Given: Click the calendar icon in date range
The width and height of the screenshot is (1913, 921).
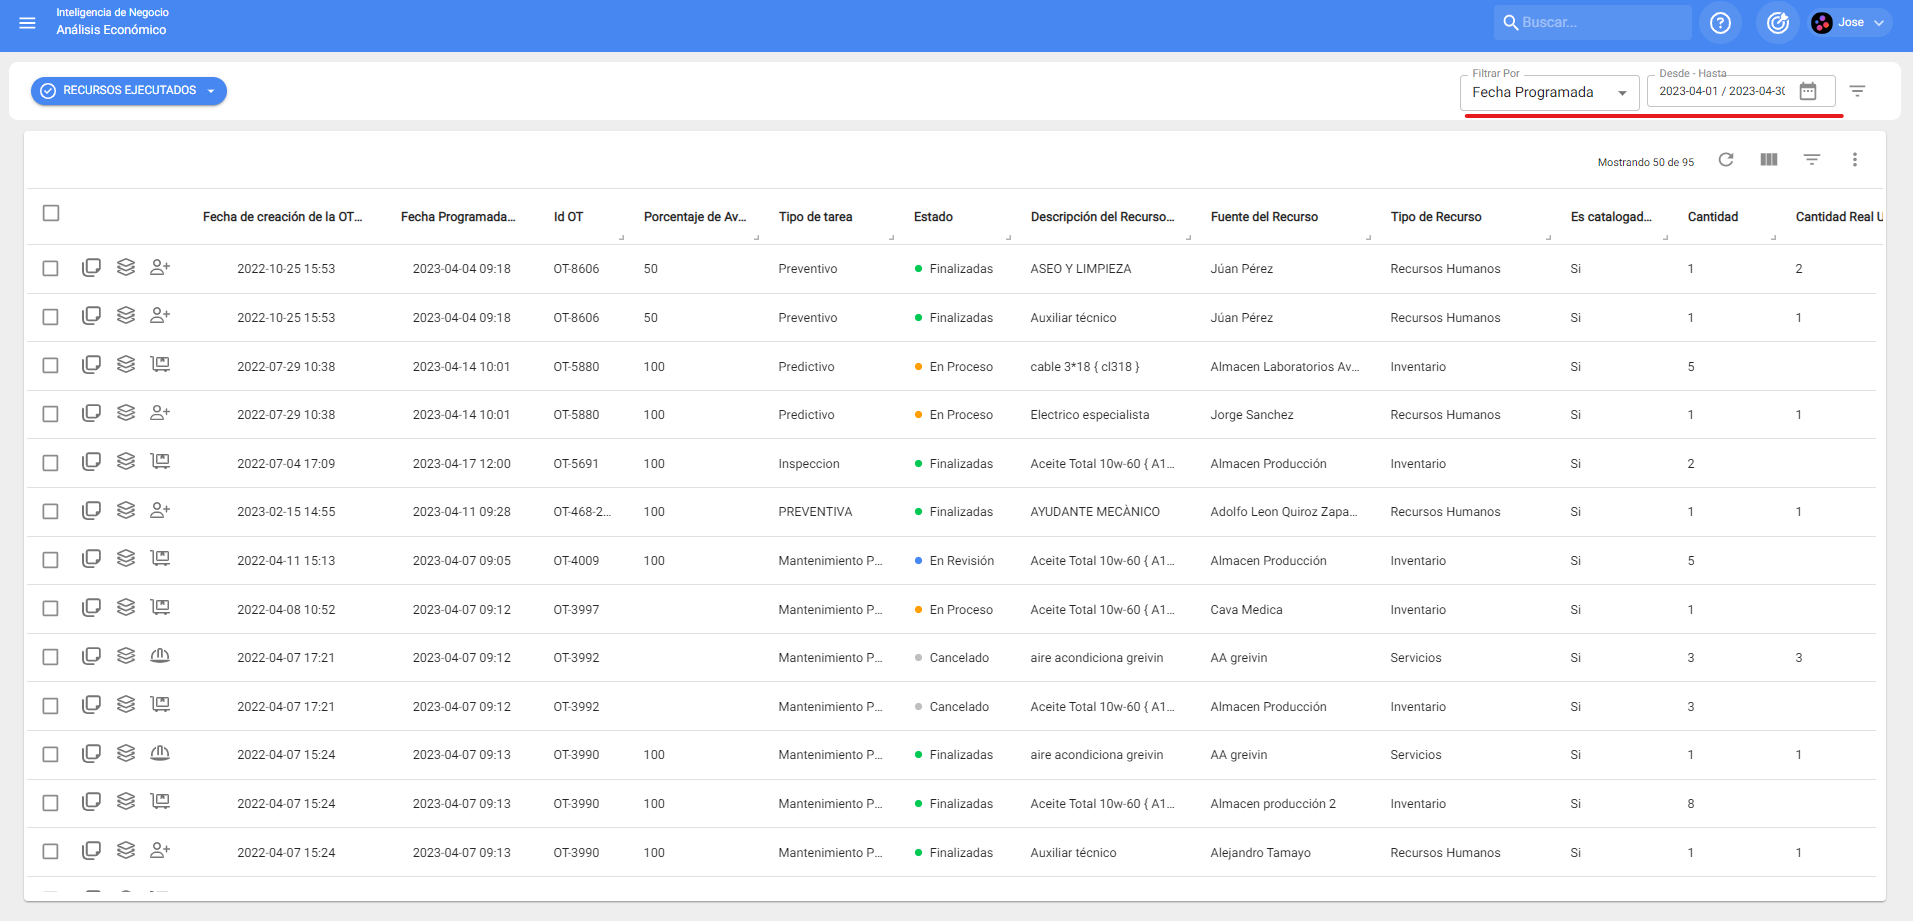Looking at the screenshot, I should [1808, 91].
